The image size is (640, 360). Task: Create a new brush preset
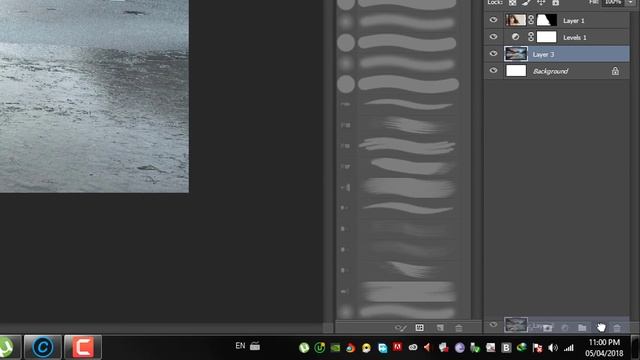[440, 327]
